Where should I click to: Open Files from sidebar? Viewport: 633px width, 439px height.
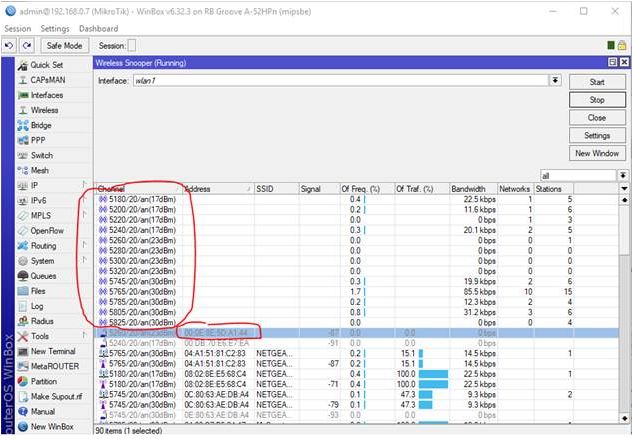[x=38, y=291]
